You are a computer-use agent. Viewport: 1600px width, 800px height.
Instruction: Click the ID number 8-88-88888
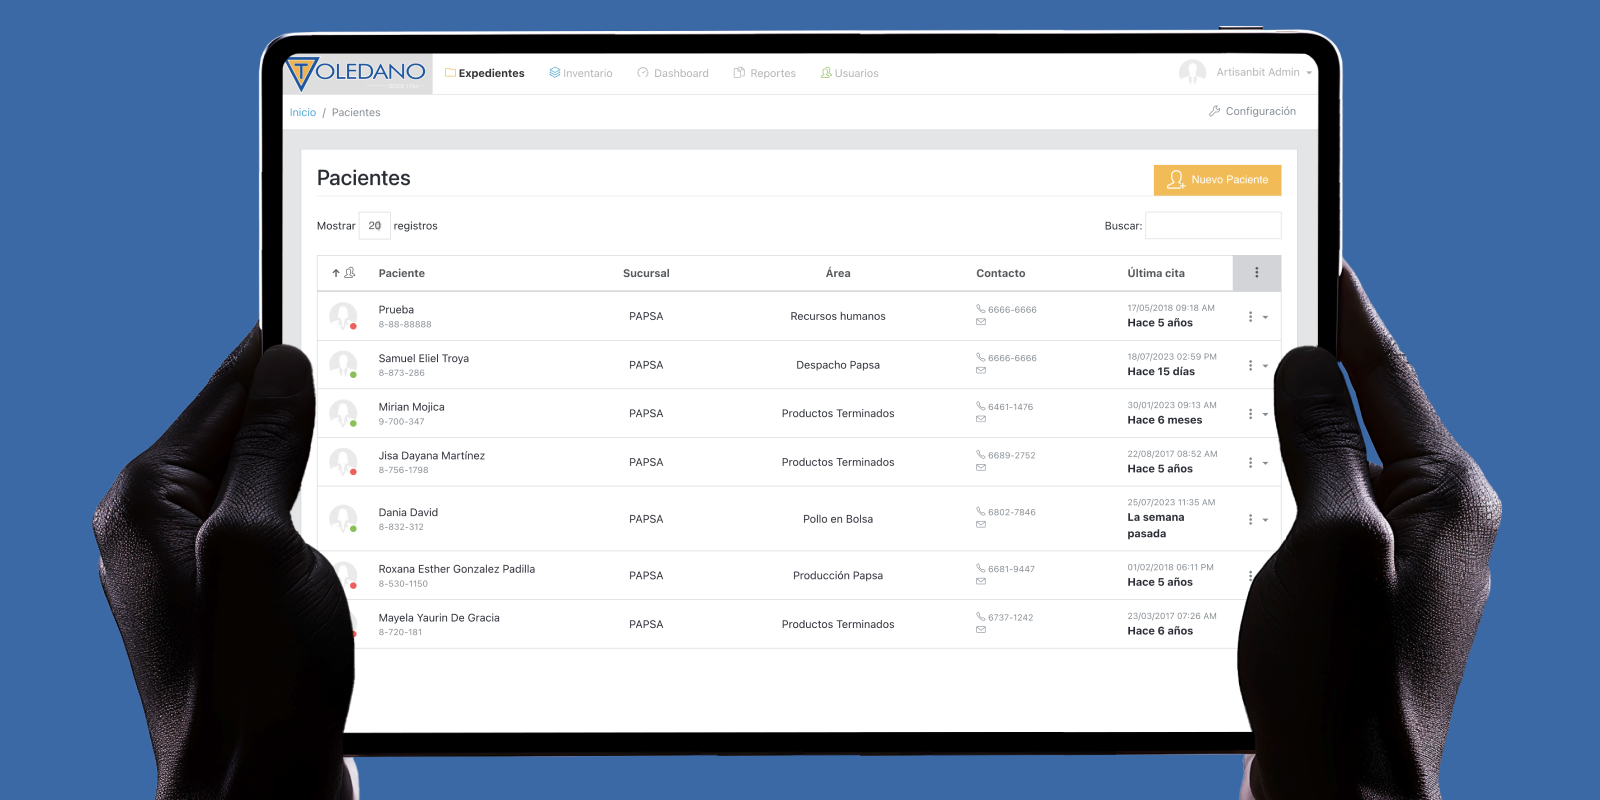pos(406,325)
